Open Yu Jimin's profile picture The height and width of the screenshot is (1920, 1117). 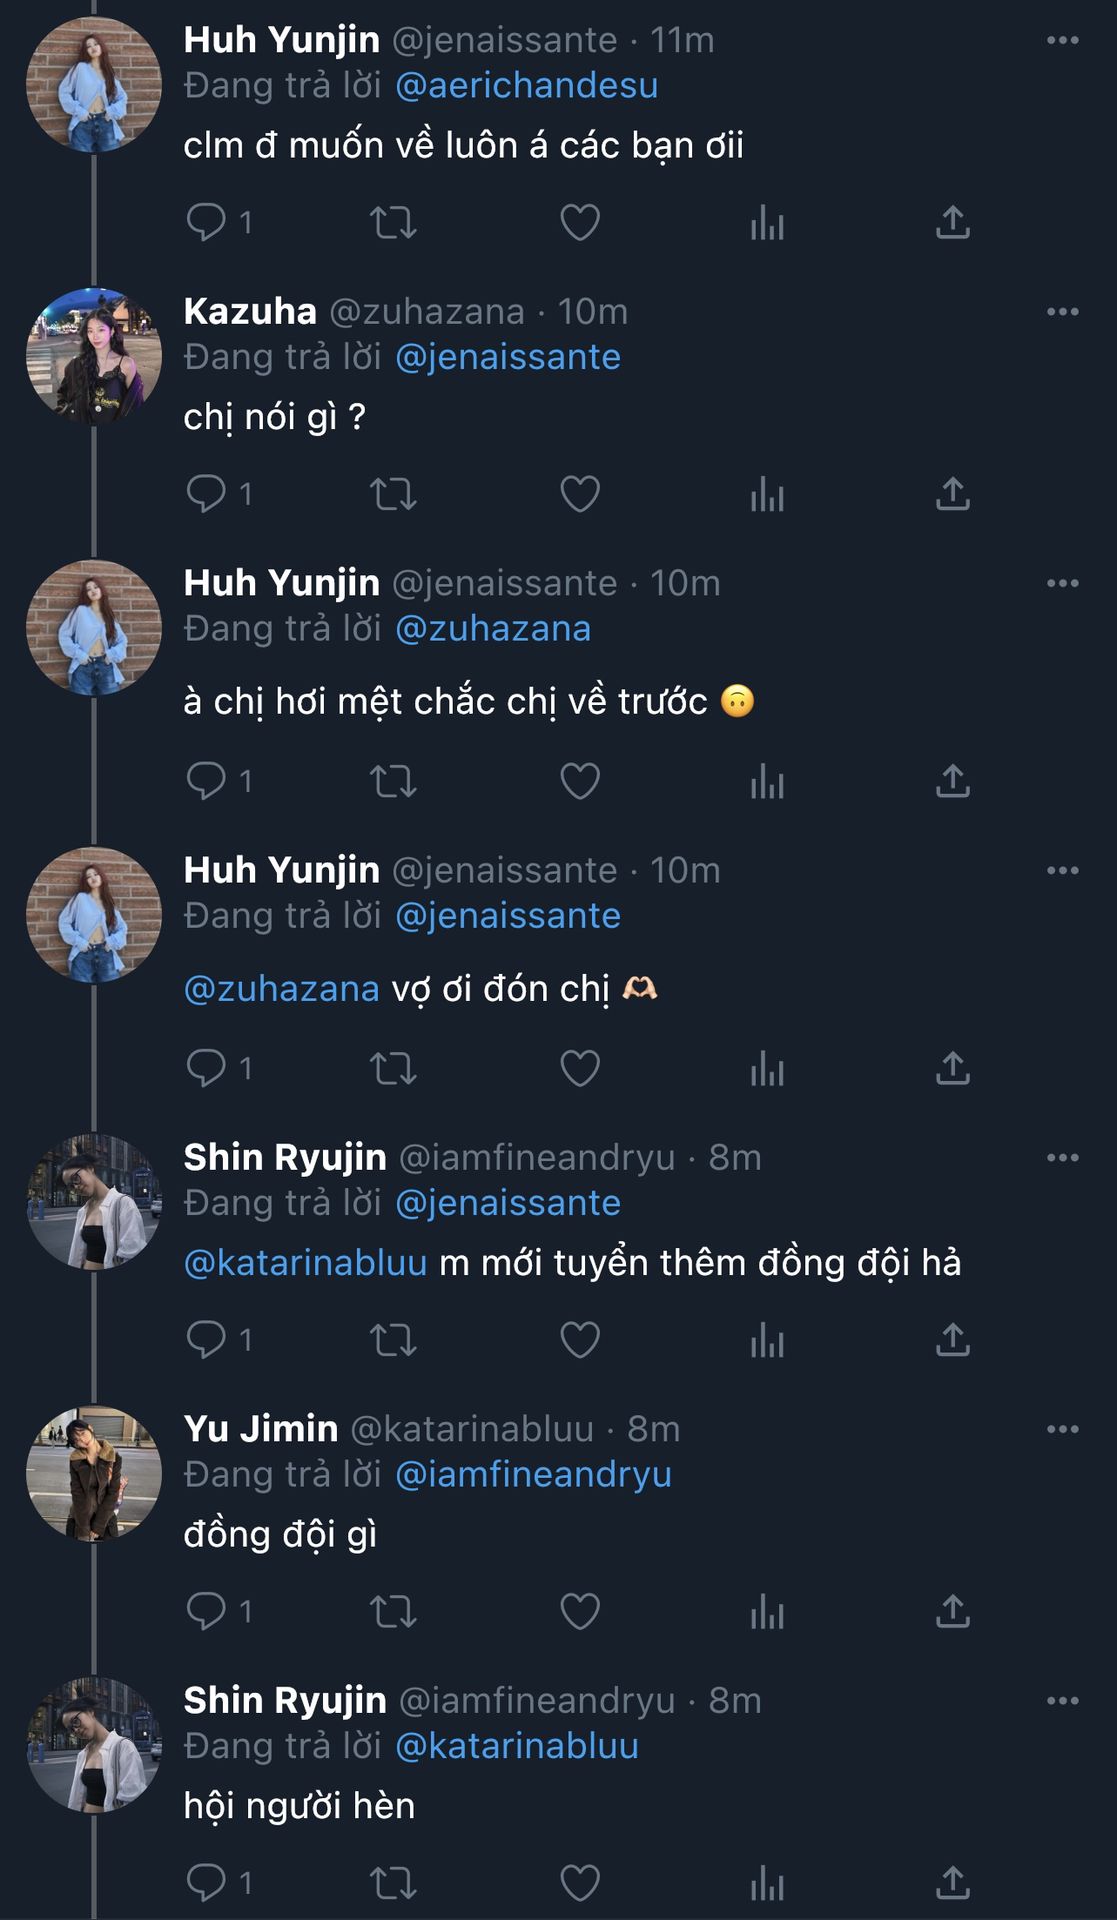click(x=94, y=1473)
